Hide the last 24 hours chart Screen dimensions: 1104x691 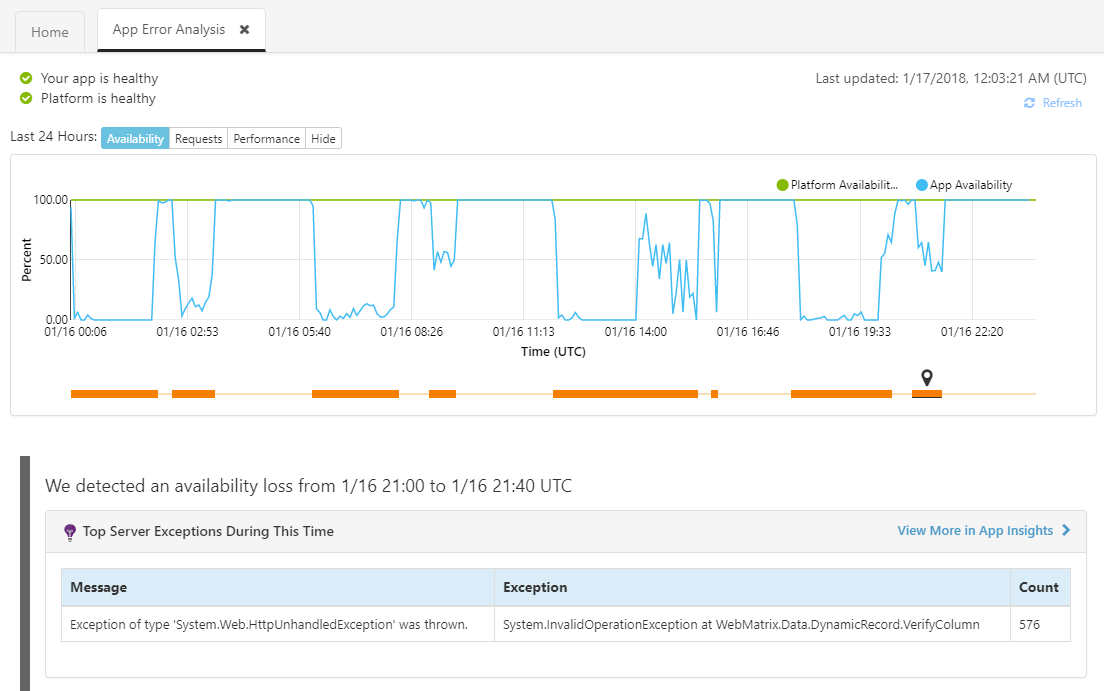pyautogui.click(x=323, y=139)
